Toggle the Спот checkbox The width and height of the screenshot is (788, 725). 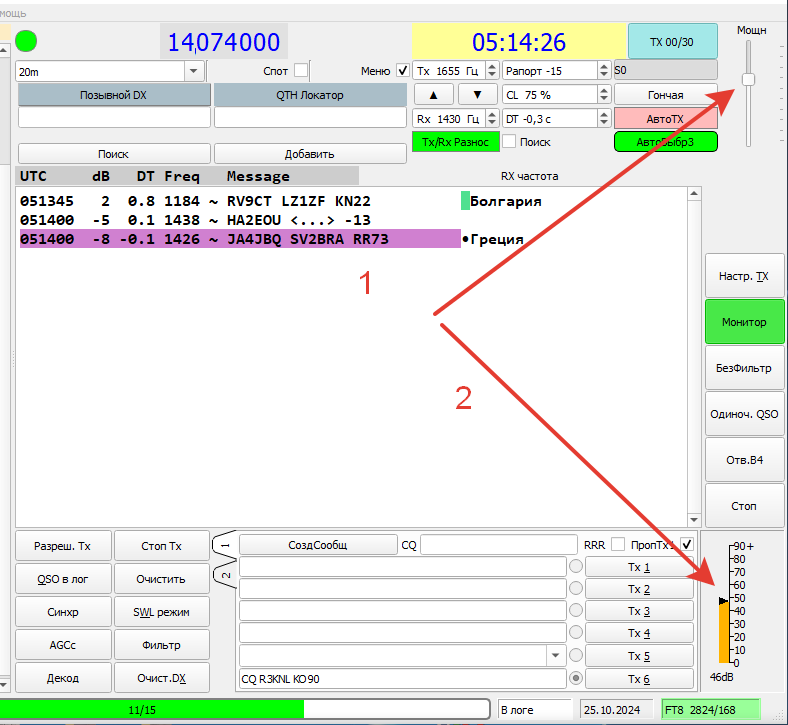[301, 70]
